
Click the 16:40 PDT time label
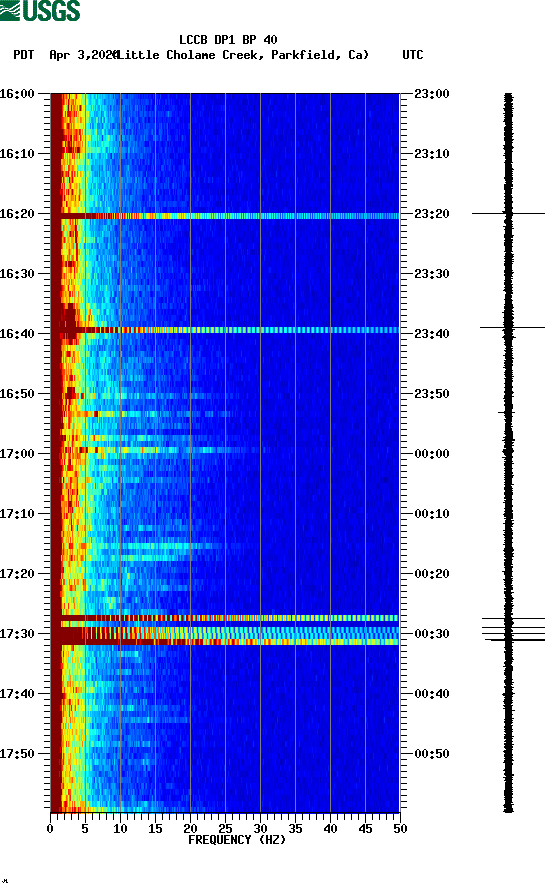click(x=17, y=334)
